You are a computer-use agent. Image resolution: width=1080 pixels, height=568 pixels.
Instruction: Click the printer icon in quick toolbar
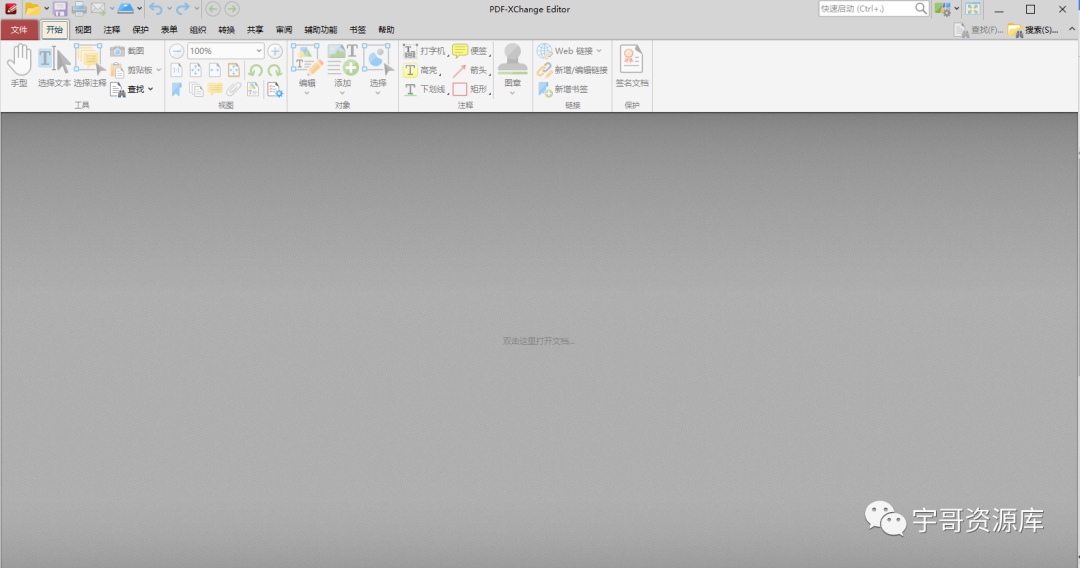(79, 9)
